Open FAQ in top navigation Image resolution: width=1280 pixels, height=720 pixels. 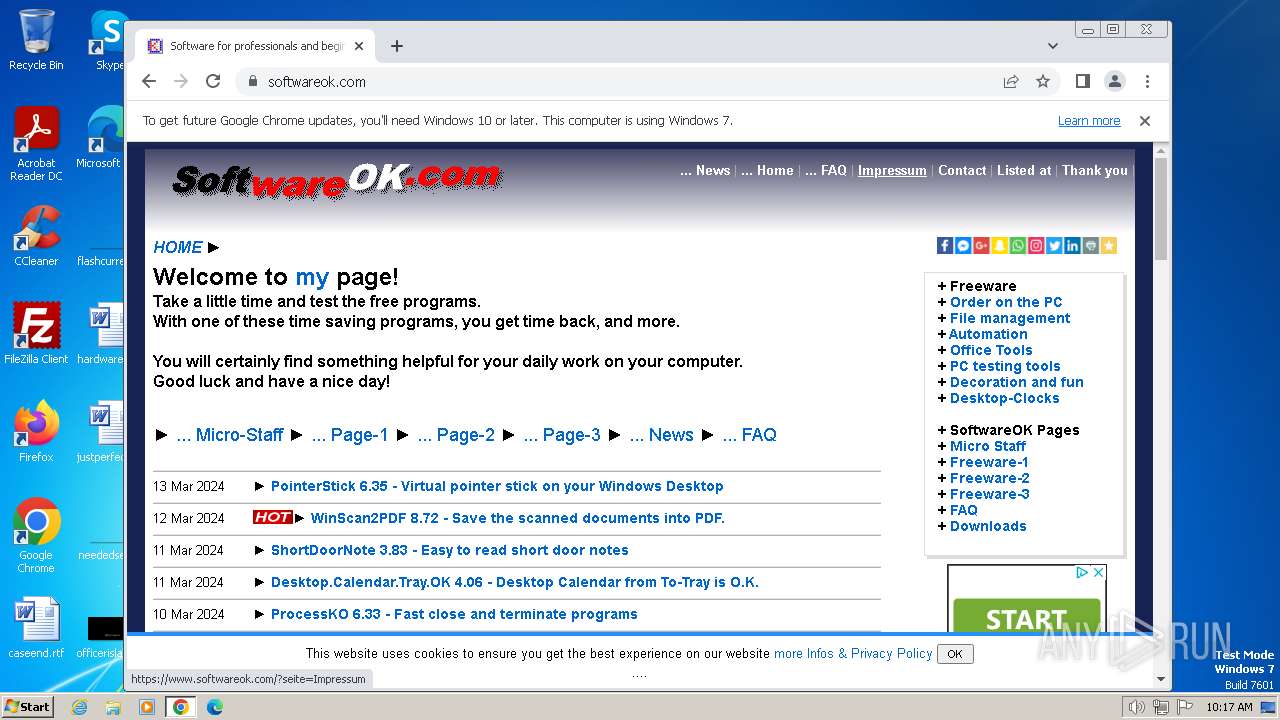click(826, 170)
